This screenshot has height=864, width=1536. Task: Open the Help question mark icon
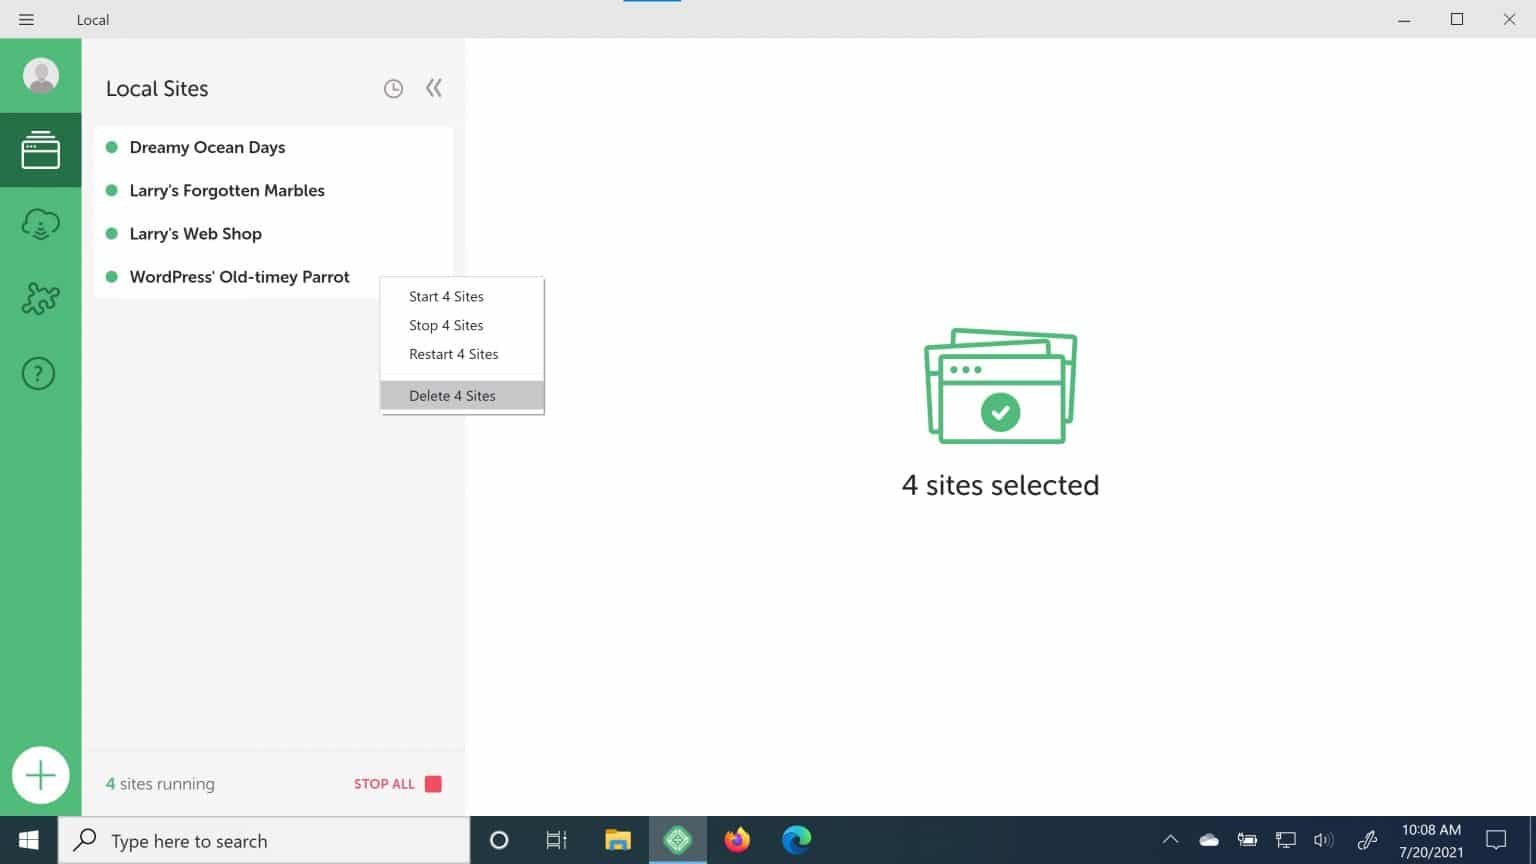(x=39, y=374)
